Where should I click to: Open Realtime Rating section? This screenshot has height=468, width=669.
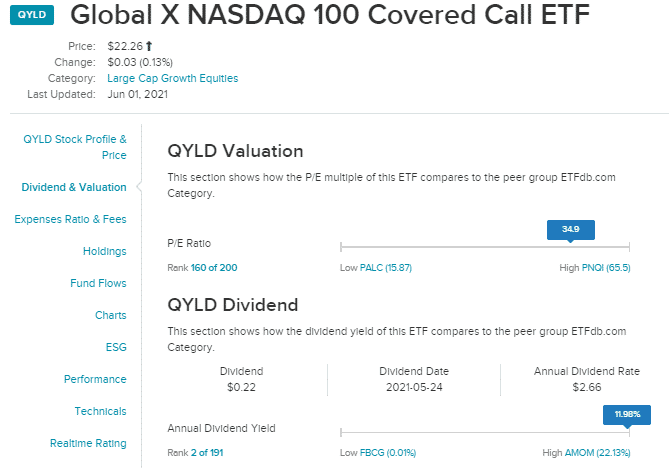click(88, 443)
